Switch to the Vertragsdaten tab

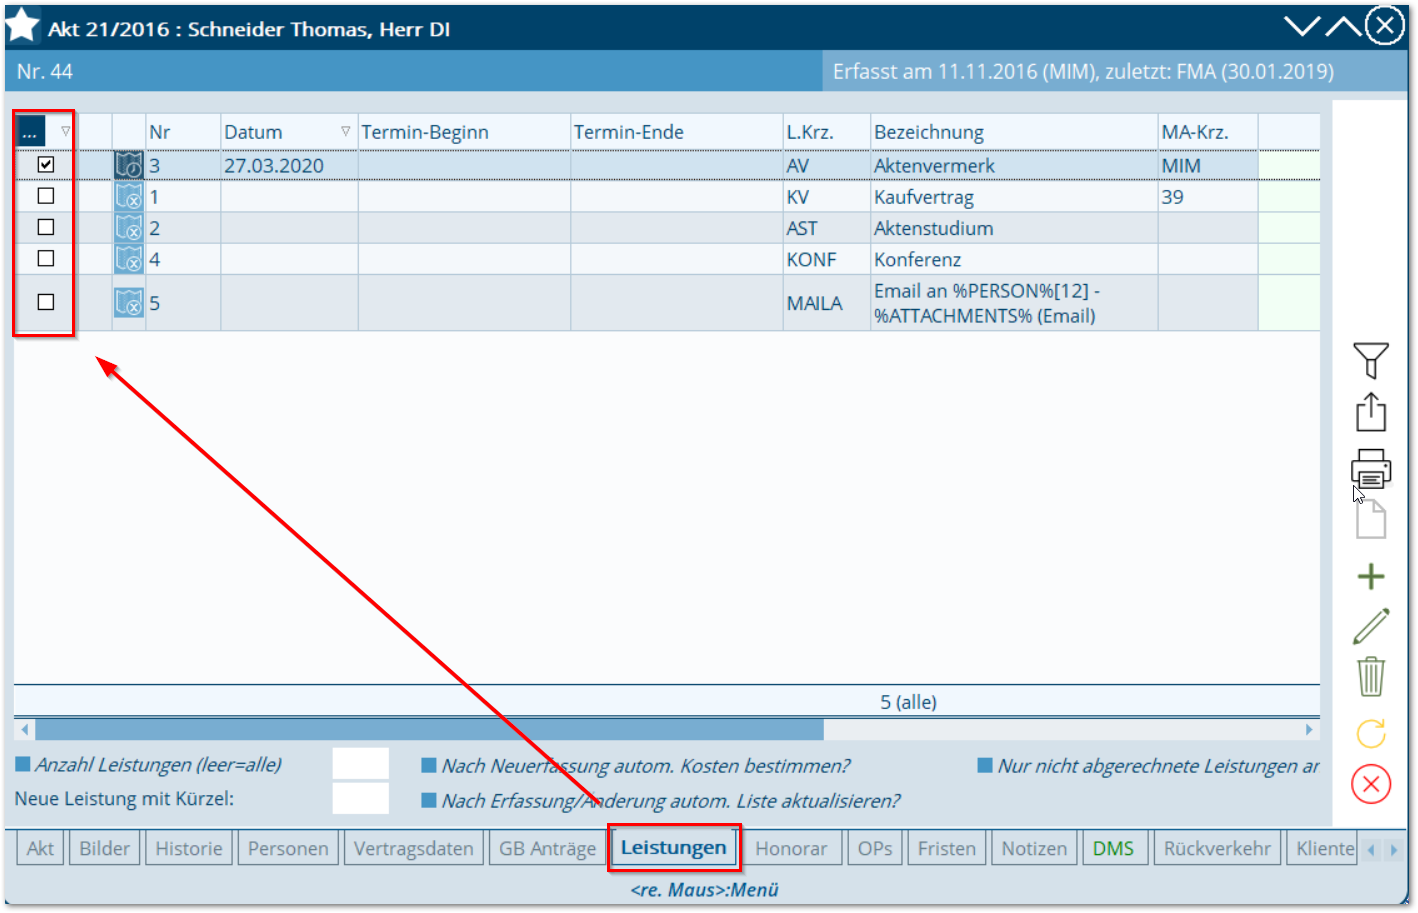coord(413,848)
